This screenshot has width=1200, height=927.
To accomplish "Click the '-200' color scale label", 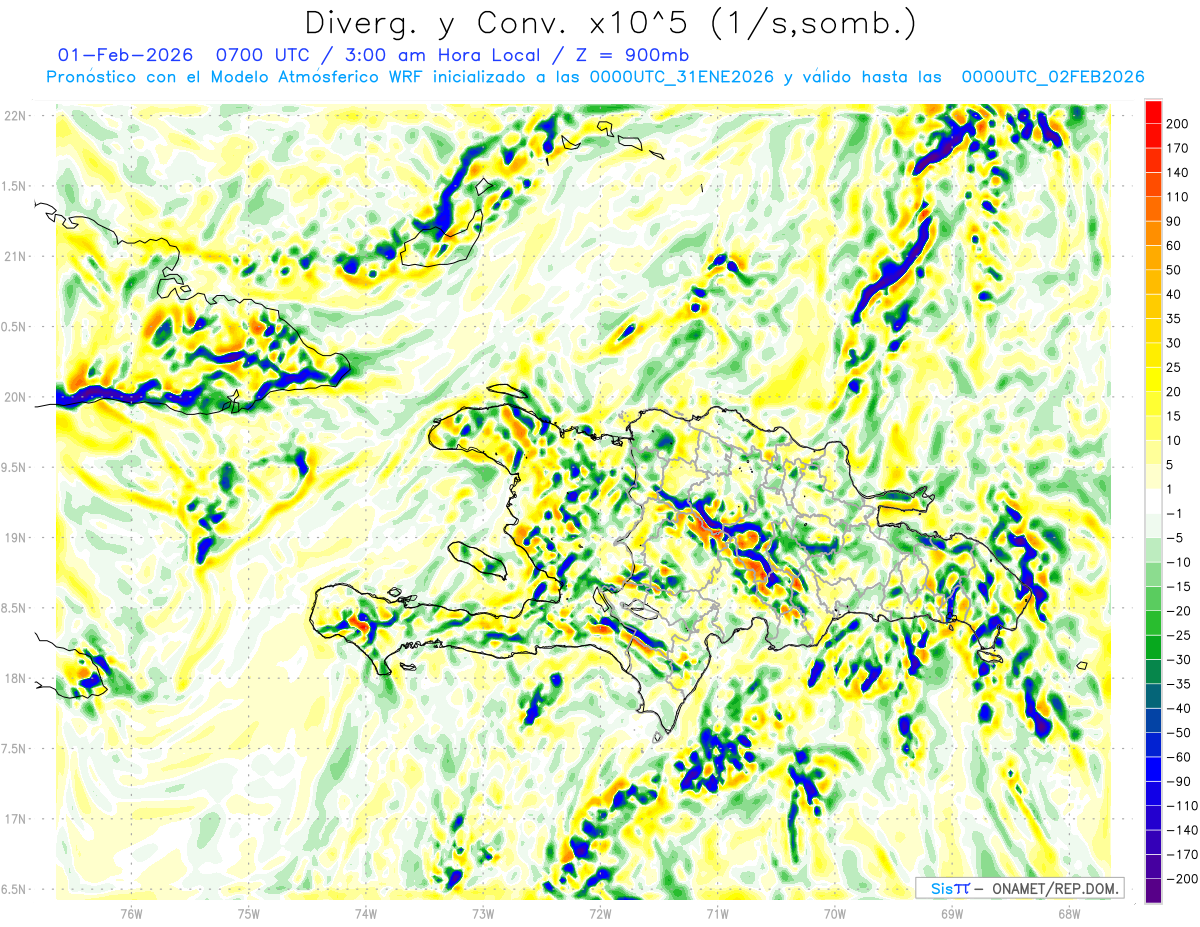I will click(x=1182, y=880).
